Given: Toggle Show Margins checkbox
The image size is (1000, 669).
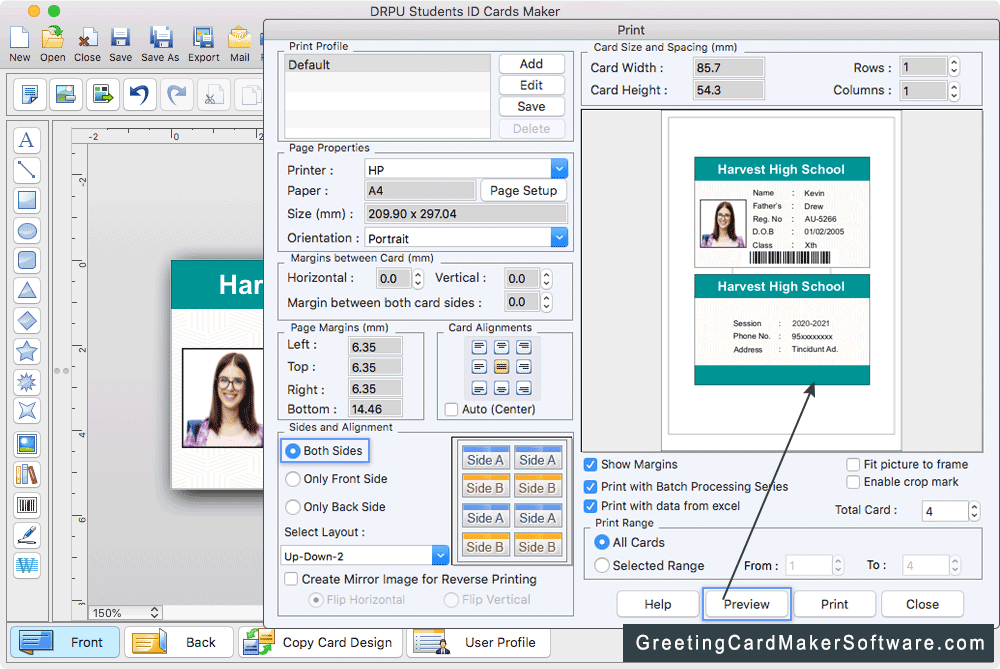Looking at the screenshot, I should [x=591, y=464].
